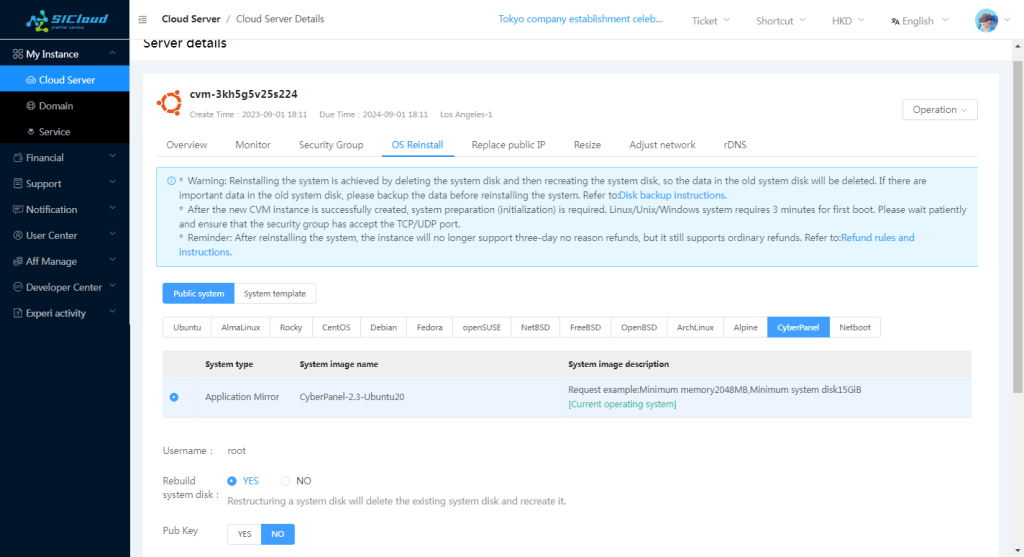Screen dimensions: 1024x557
Task: Select the CyberPanel-2.3-Ubuntu20 image radio button
Action: [x=174, y=397]
